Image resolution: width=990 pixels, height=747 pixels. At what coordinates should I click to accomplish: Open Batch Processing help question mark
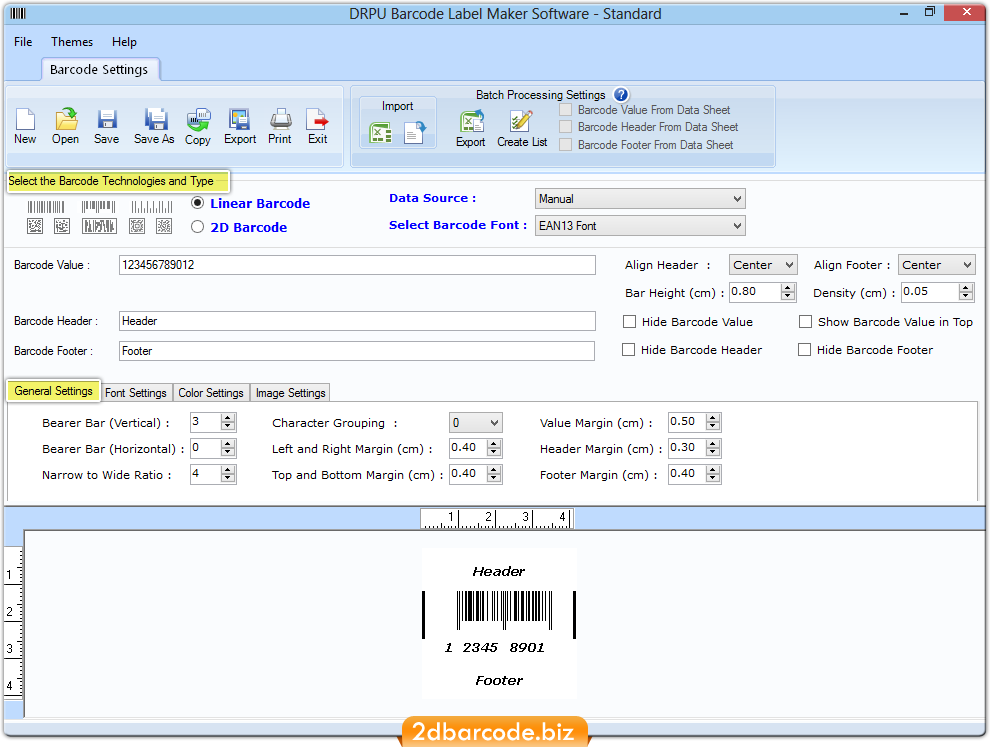coord(621,95)
